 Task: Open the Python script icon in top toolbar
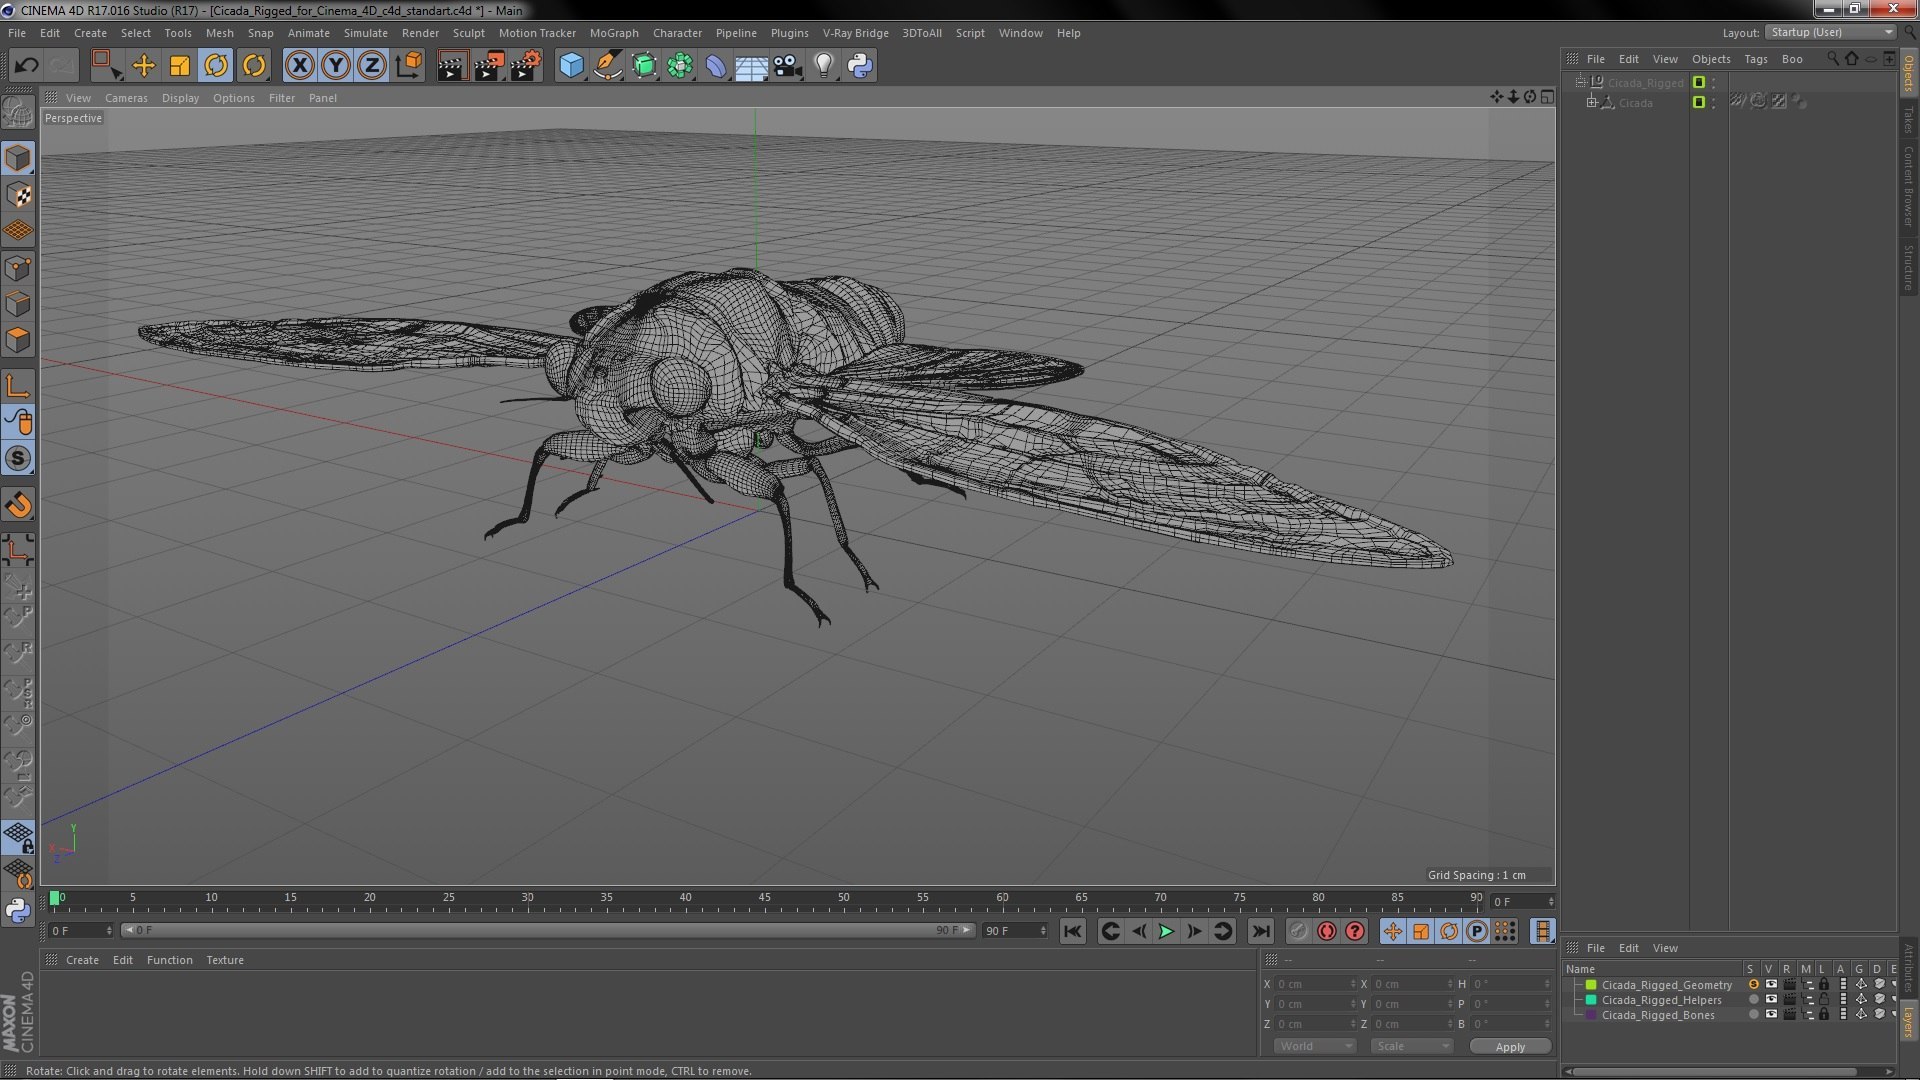tap(860, 66)
